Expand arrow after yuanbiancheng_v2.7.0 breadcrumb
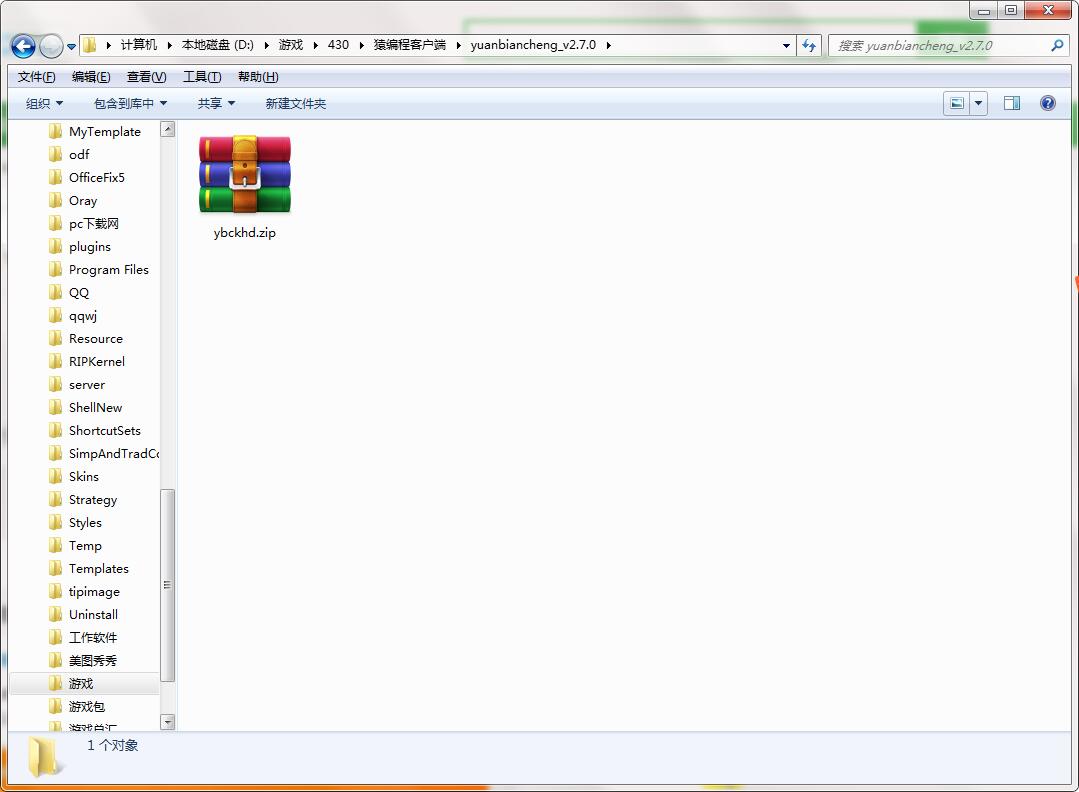1079x792 pixels. 608,45
